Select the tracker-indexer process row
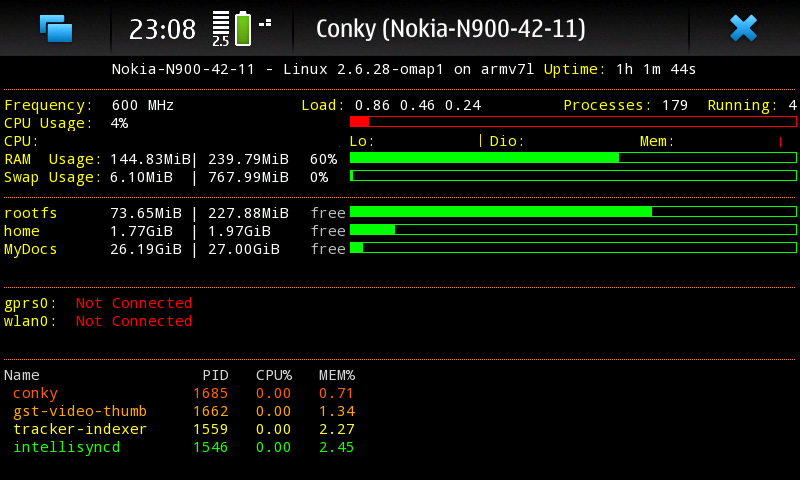 [x=183, y=430]
